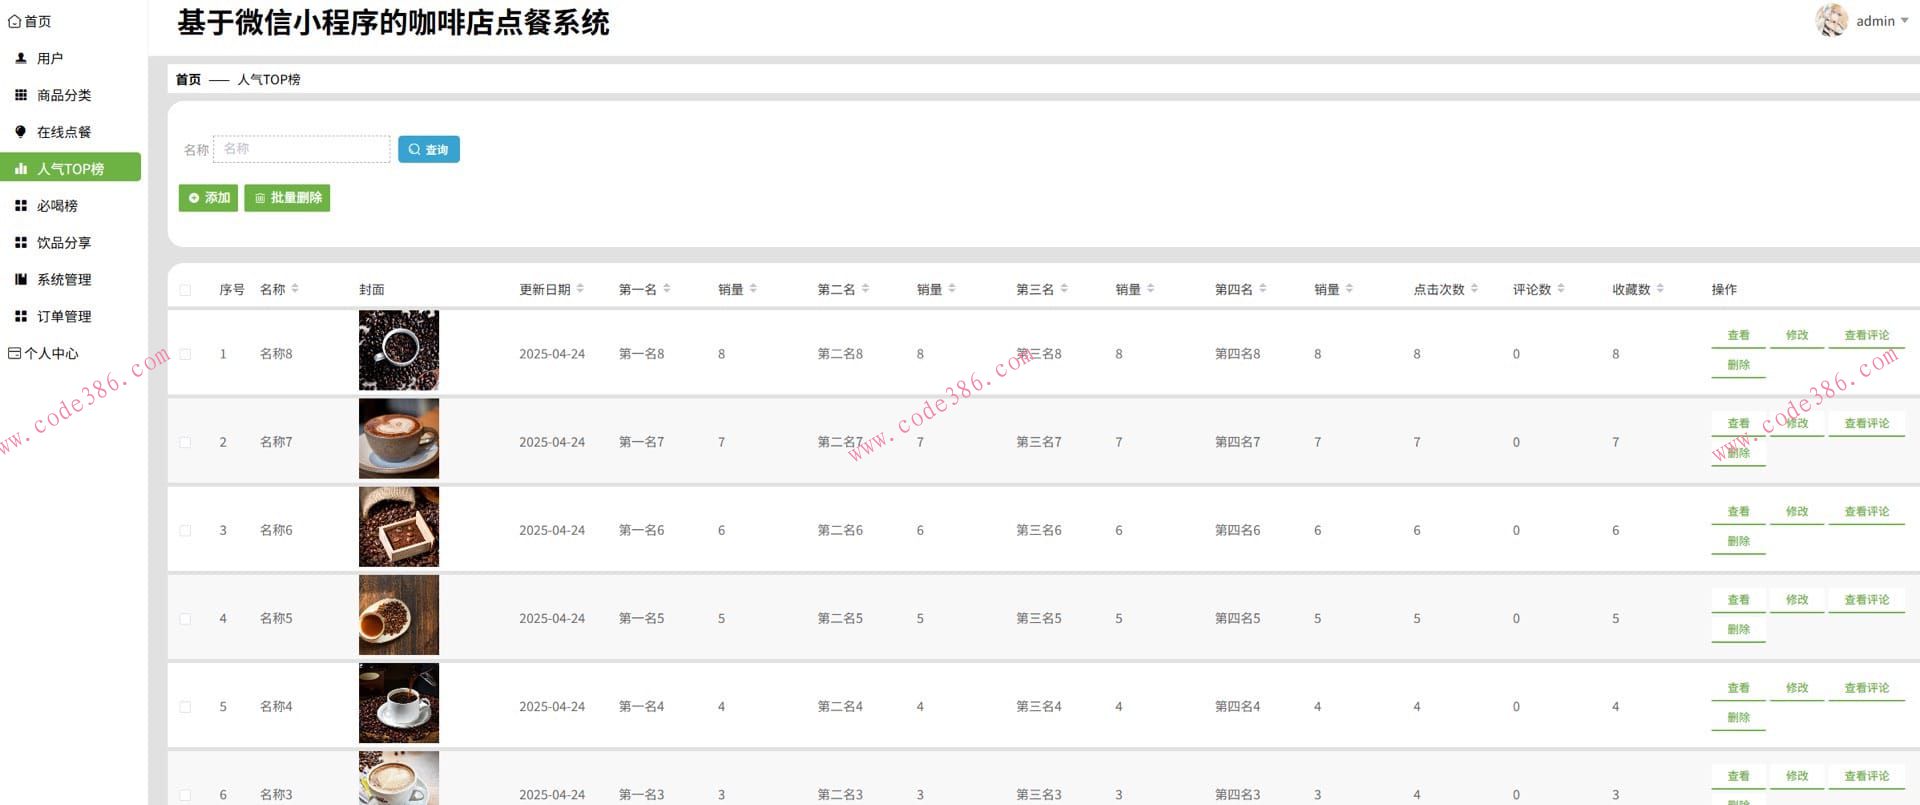Click the 人气TOP榜 bar chart icon

pyautogui.click(x=21, y=169)
